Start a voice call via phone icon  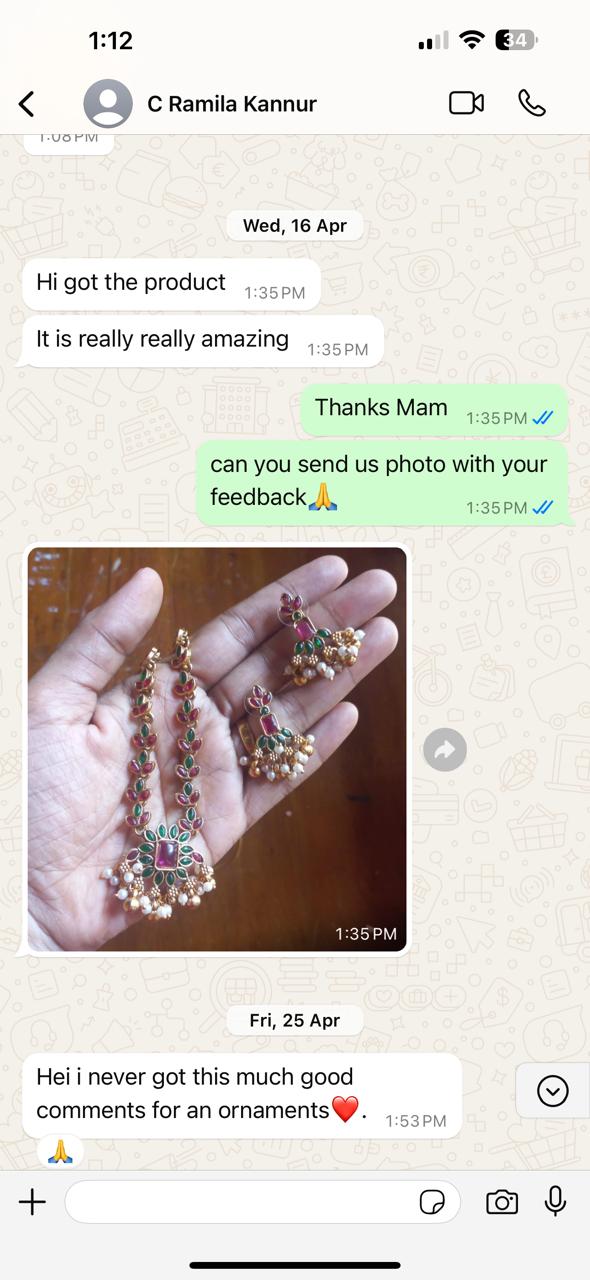(x=532, y=103)
